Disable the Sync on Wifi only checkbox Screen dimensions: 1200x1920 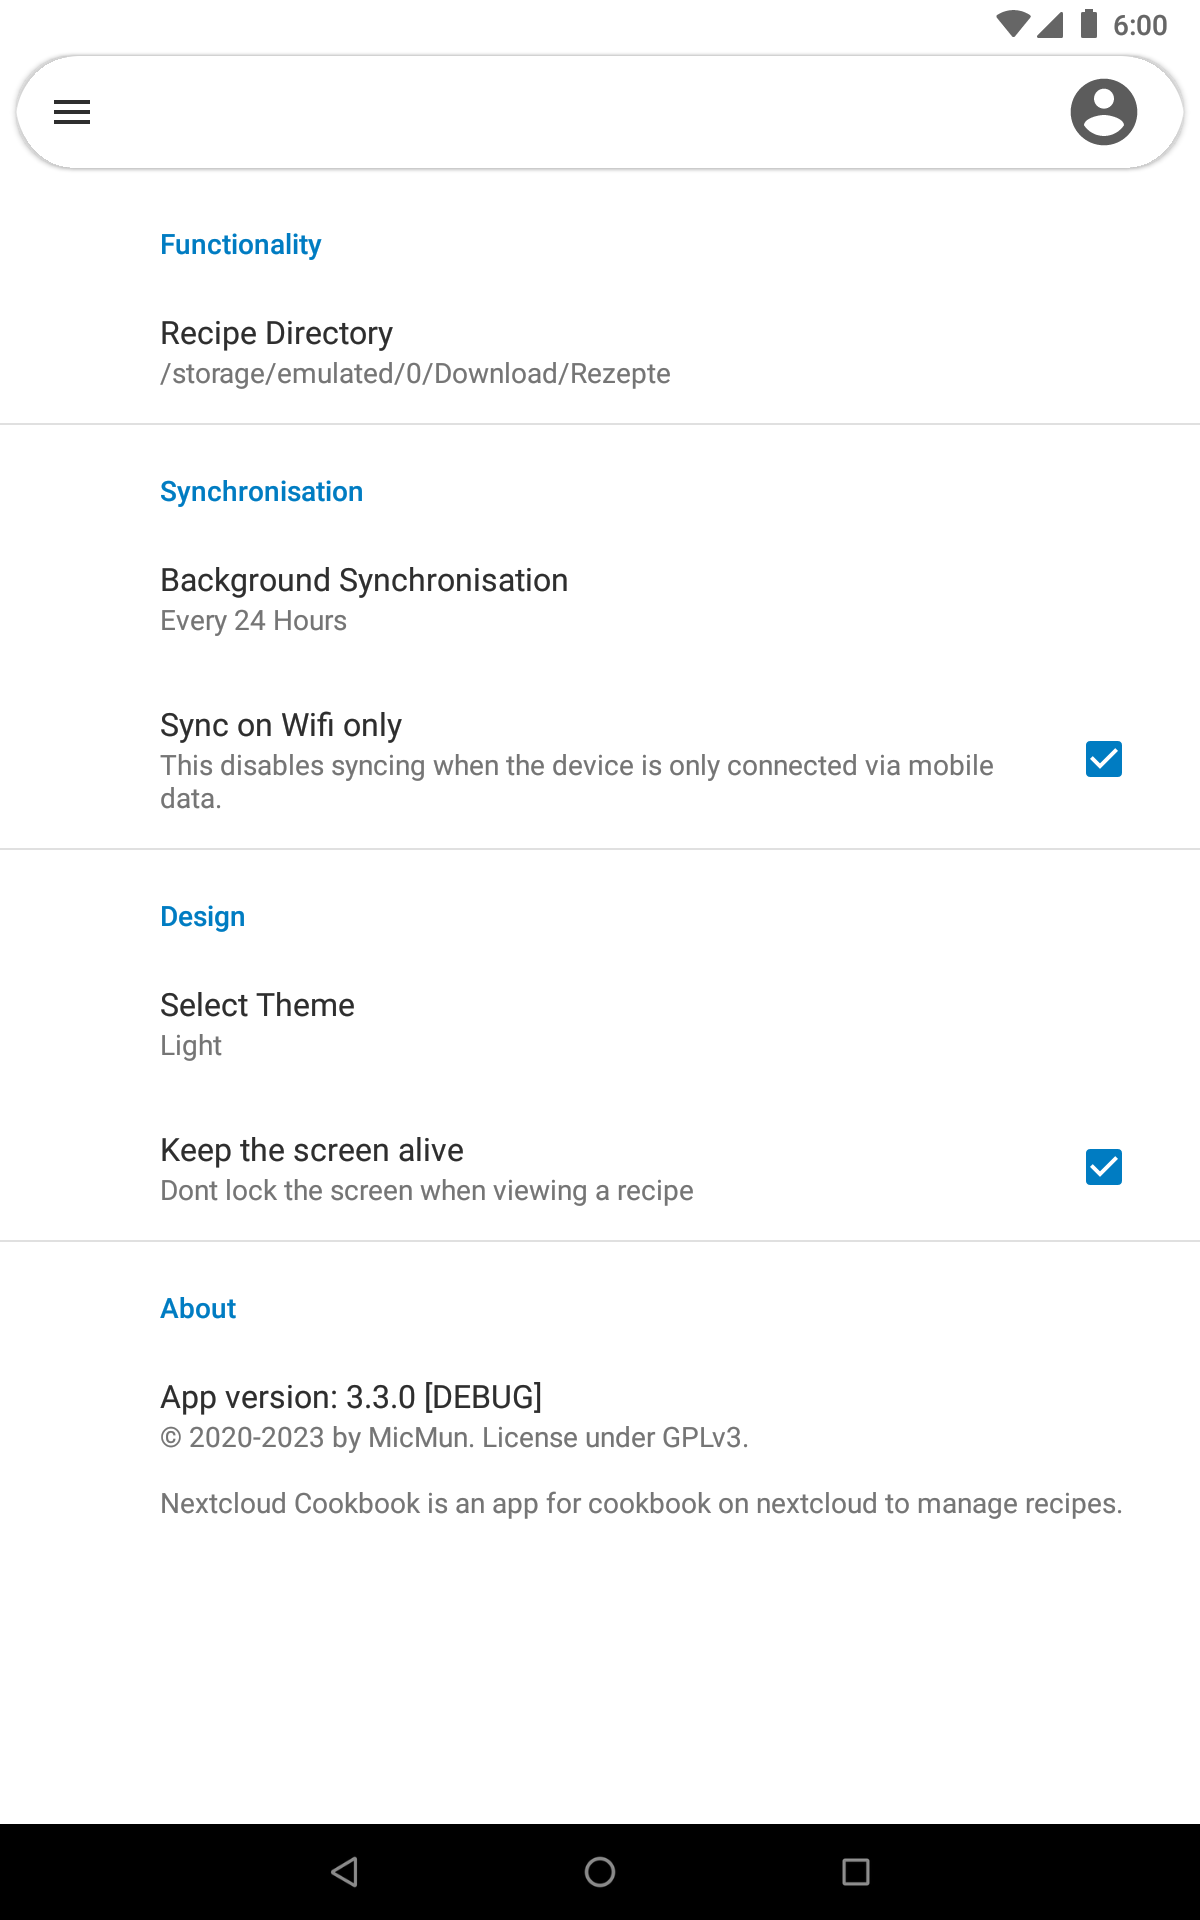[1103, 759]
